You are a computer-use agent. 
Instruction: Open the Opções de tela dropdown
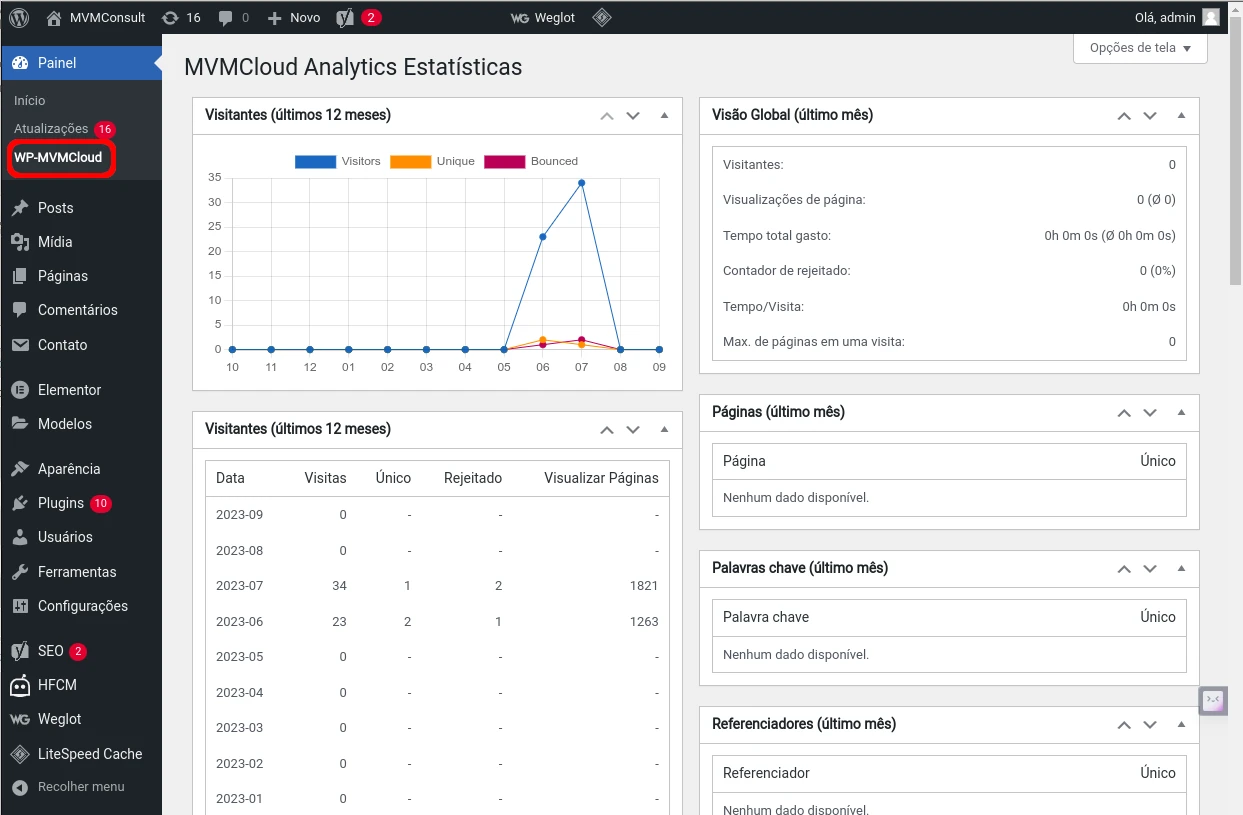point(1140,48)
